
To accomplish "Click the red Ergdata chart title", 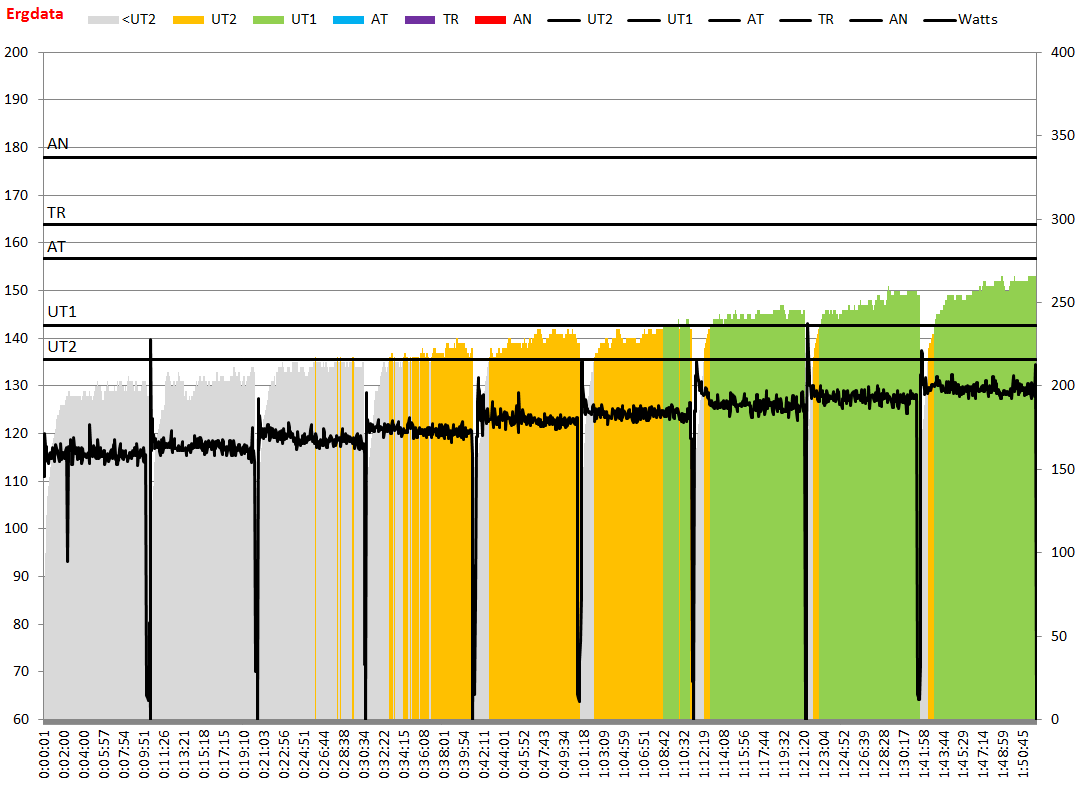I will pyautogui.click(x=35, y=16).
